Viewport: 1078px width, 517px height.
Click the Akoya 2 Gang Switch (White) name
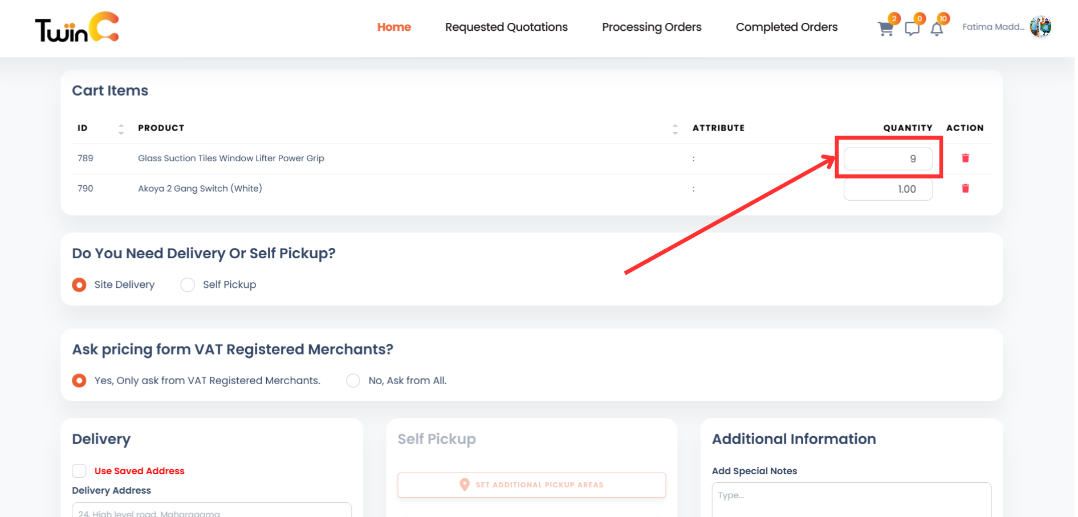click(x=200, y=188)
